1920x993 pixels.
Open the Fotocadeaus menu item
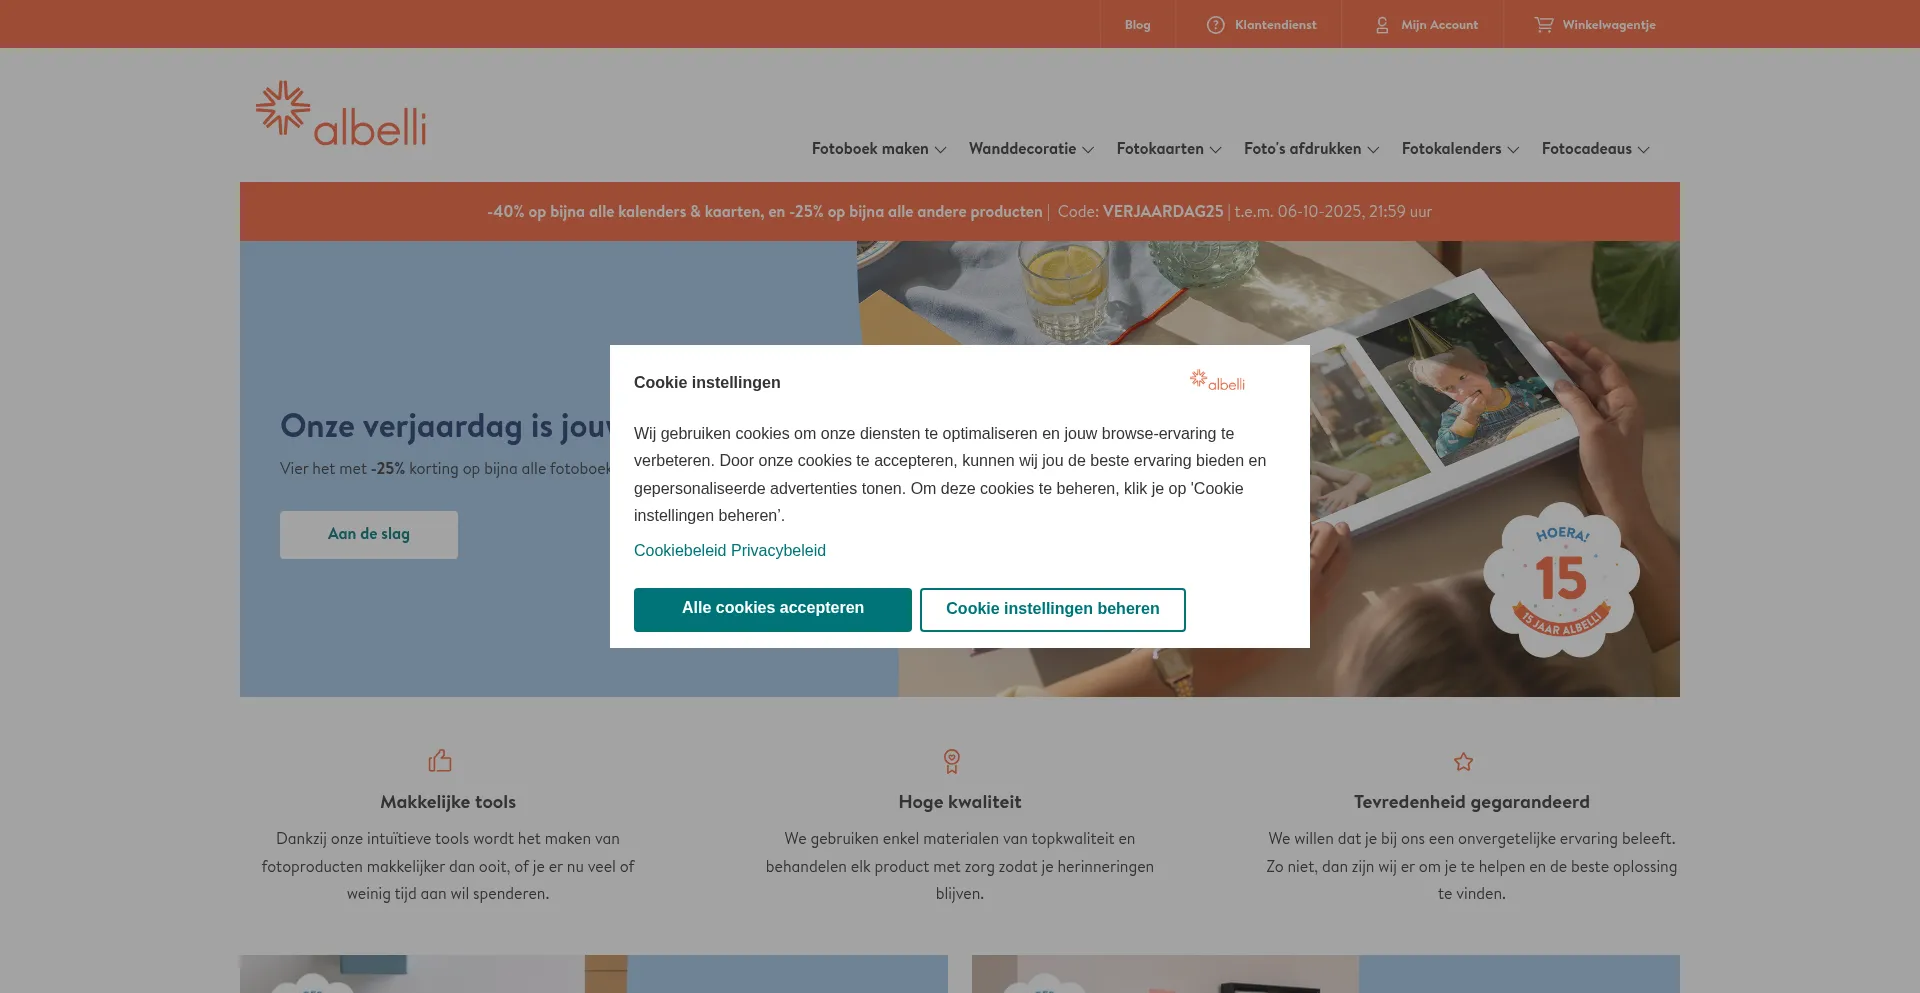pyautogui.click(x=1586, y=149)
